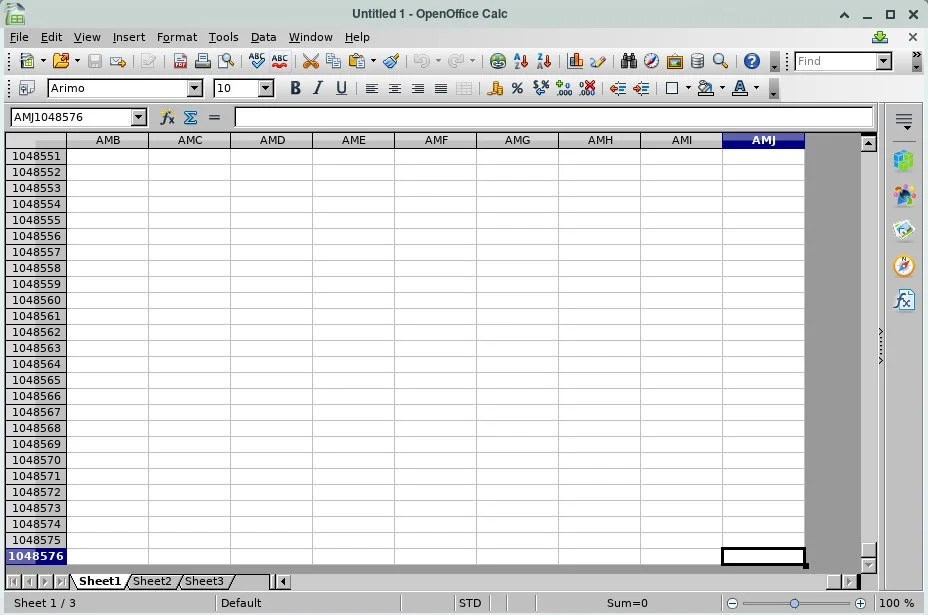
Task: Switch to Sheet2 tab
Action: click(x=152, y=581)
